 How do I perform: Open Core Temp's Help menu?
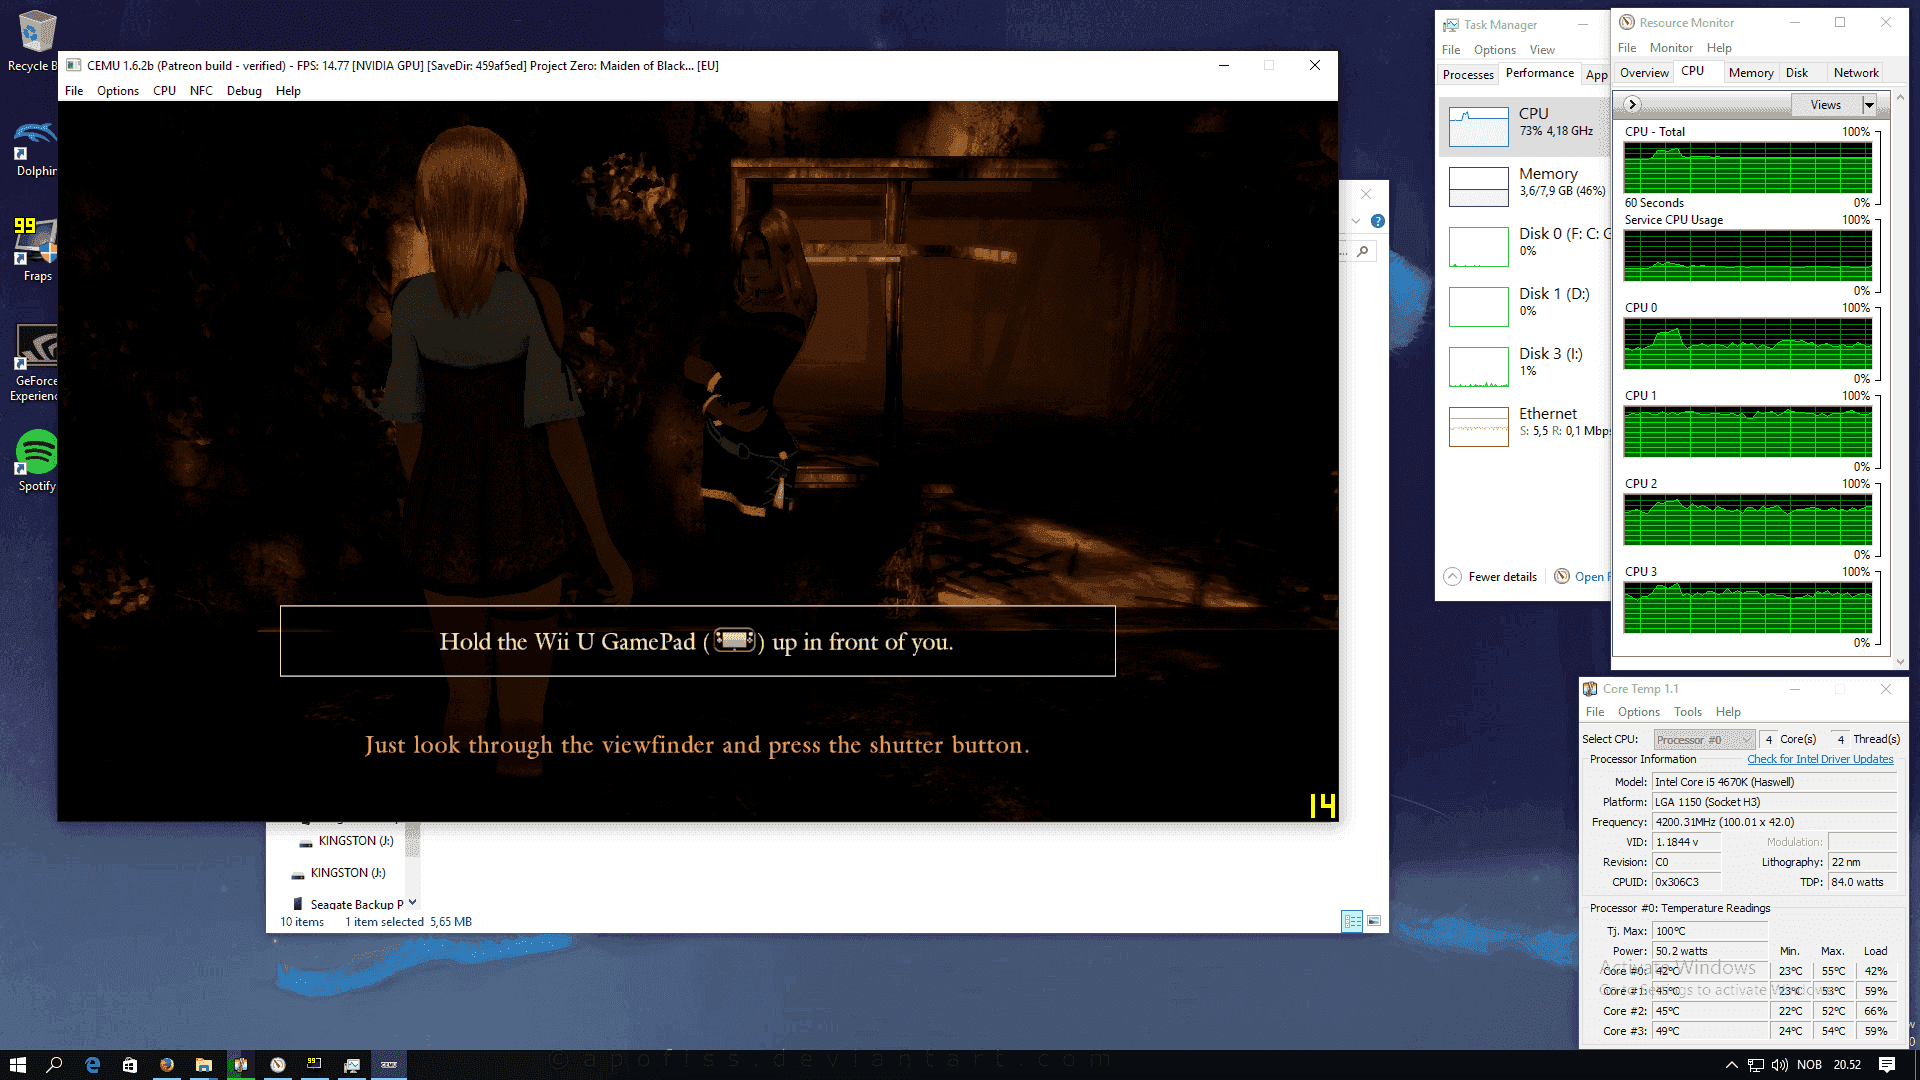point(1728,712)
